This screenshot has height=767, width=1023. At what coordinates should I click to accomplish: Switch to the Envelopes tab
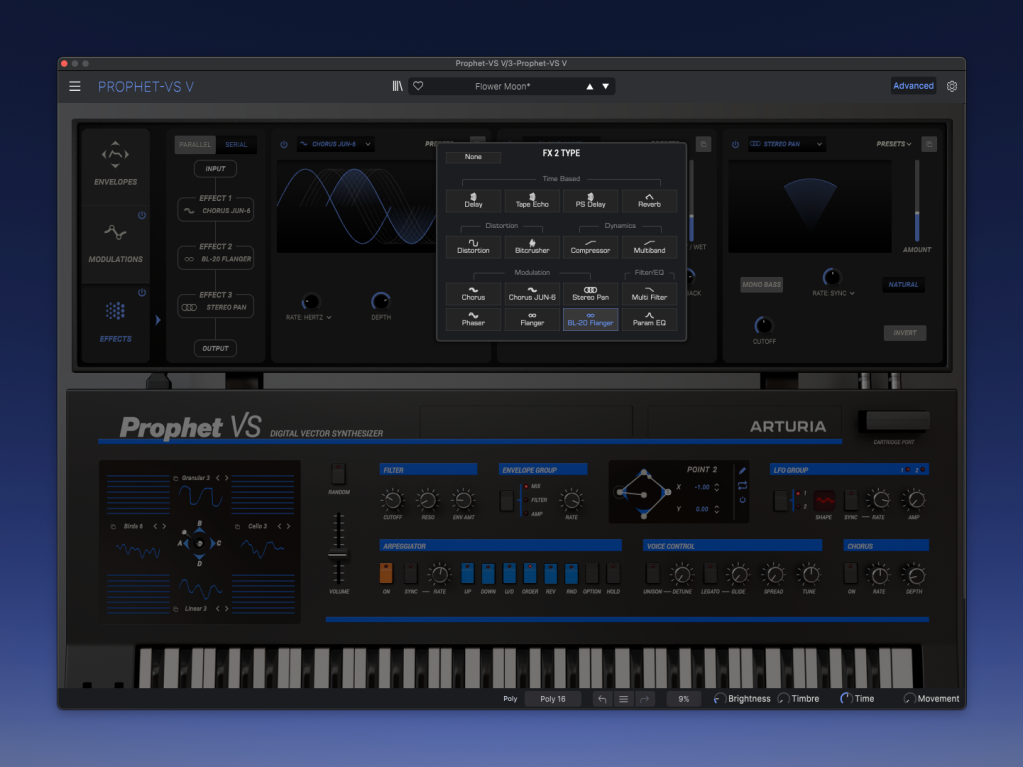coord(116,163)
